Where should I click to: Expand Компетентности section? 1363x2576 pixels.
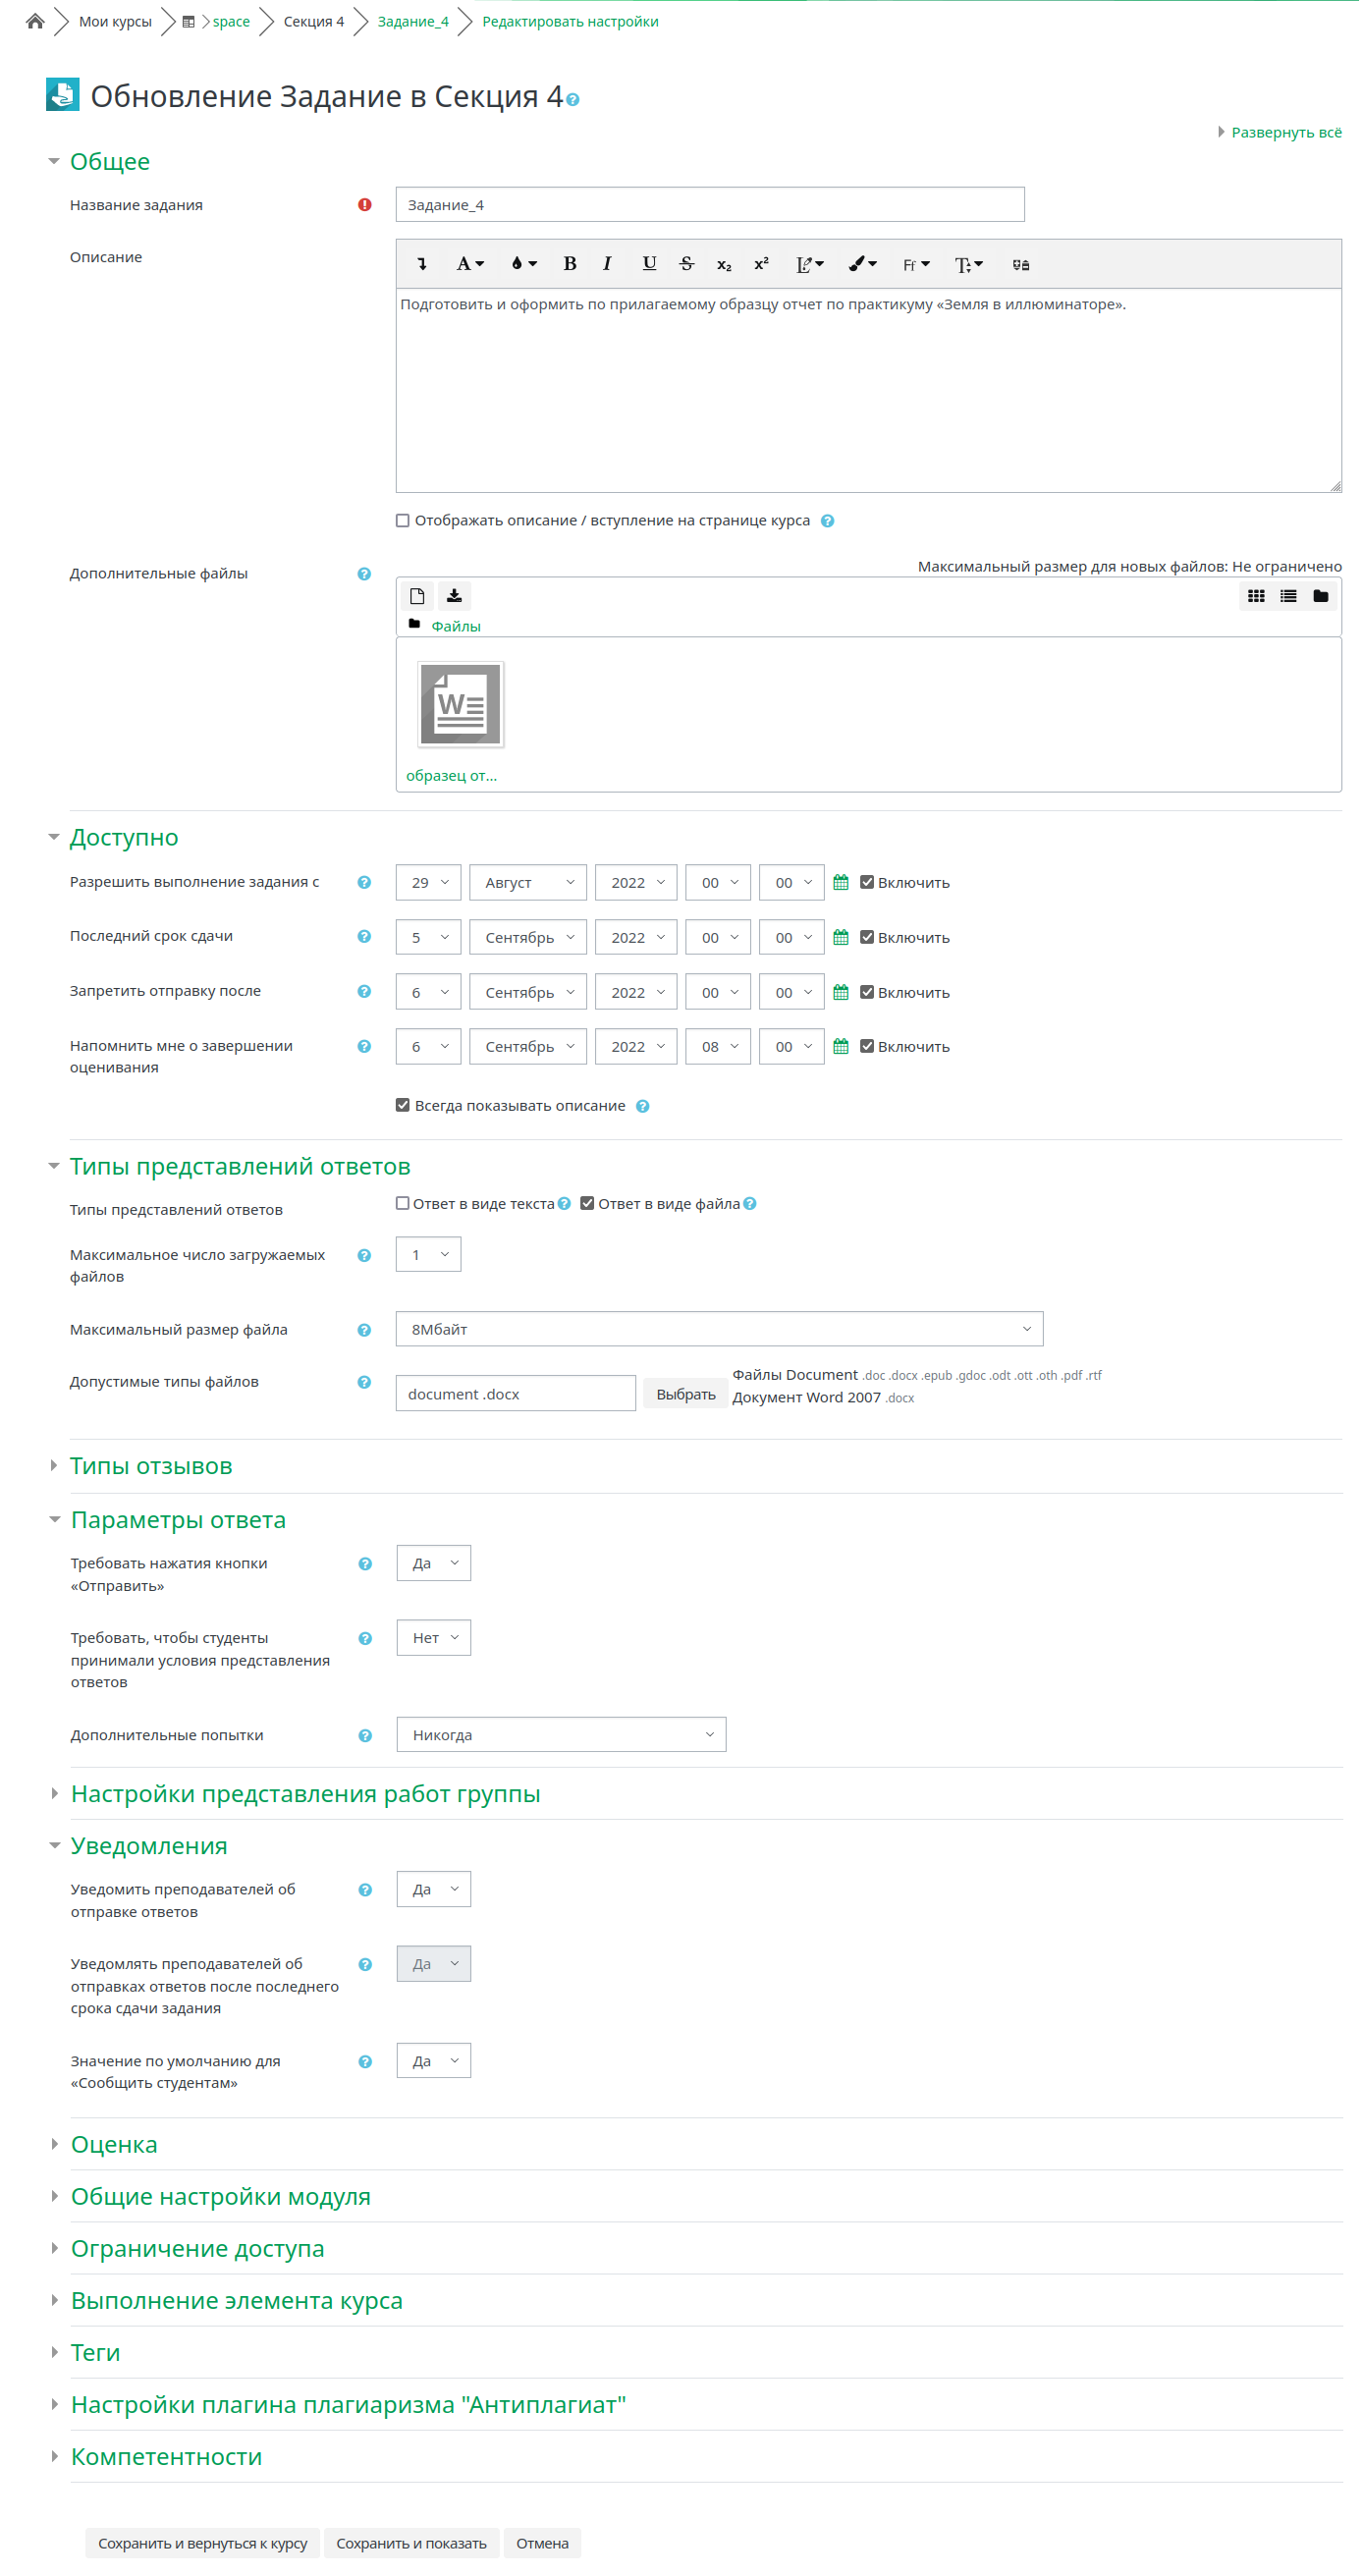point(166,2456)
